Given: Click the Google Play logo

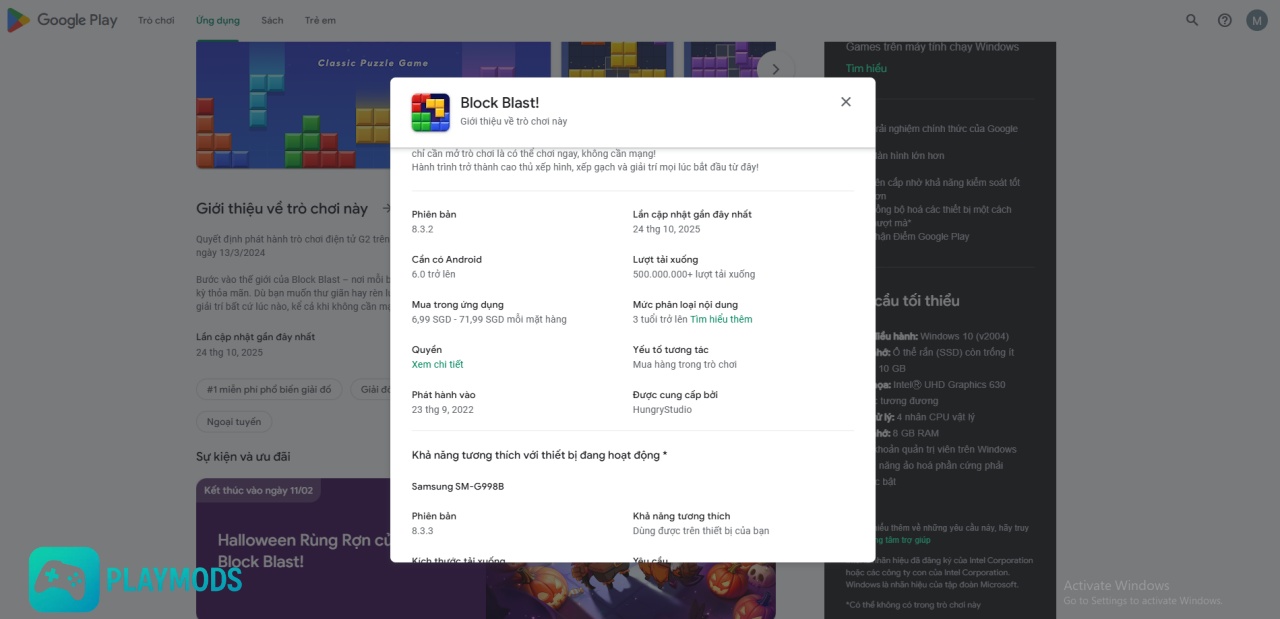Looking at the screenshot, I should (62, 20).
